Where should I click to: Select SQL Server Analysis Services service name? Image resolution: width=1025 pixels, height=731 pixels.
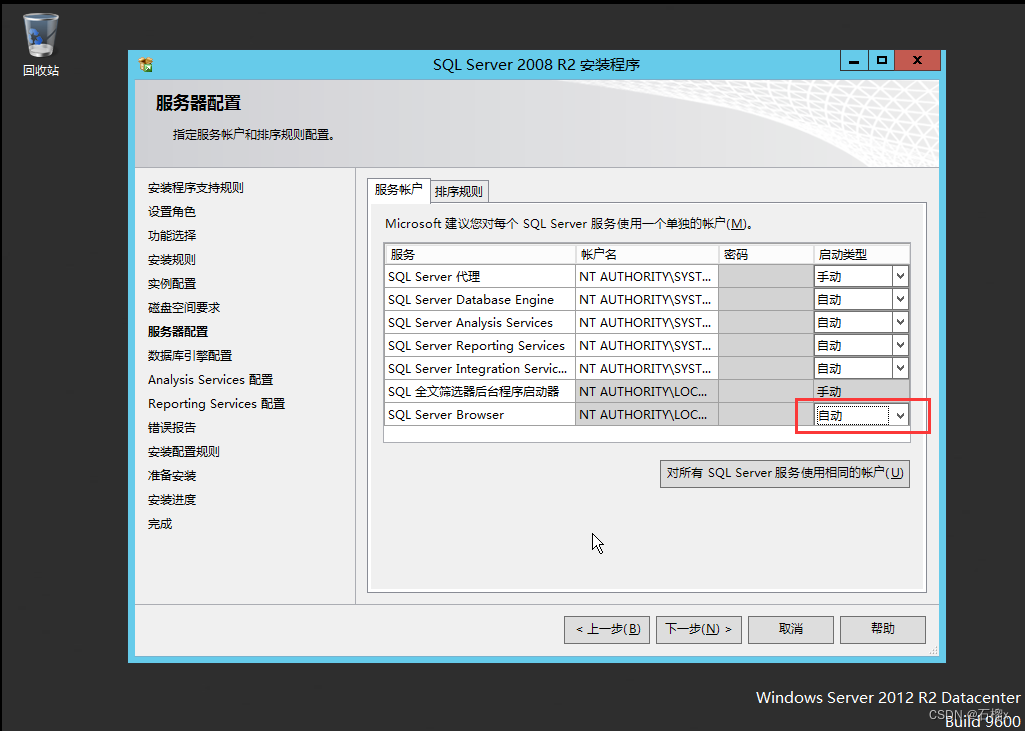480,322
